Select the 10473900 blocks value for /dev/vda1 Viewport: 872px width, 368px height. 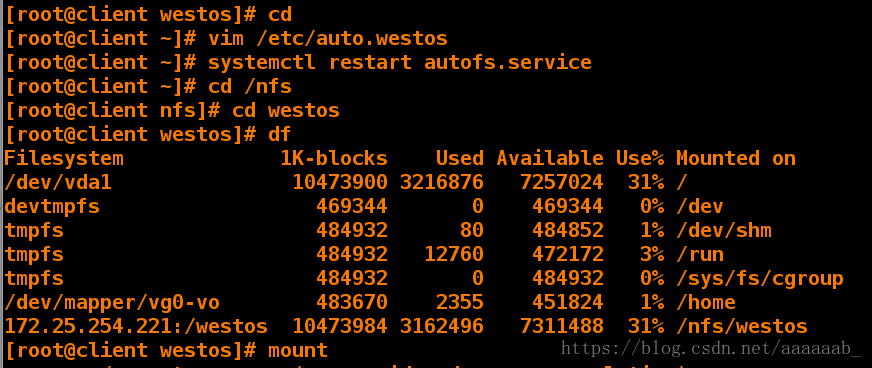click(340, 182)
